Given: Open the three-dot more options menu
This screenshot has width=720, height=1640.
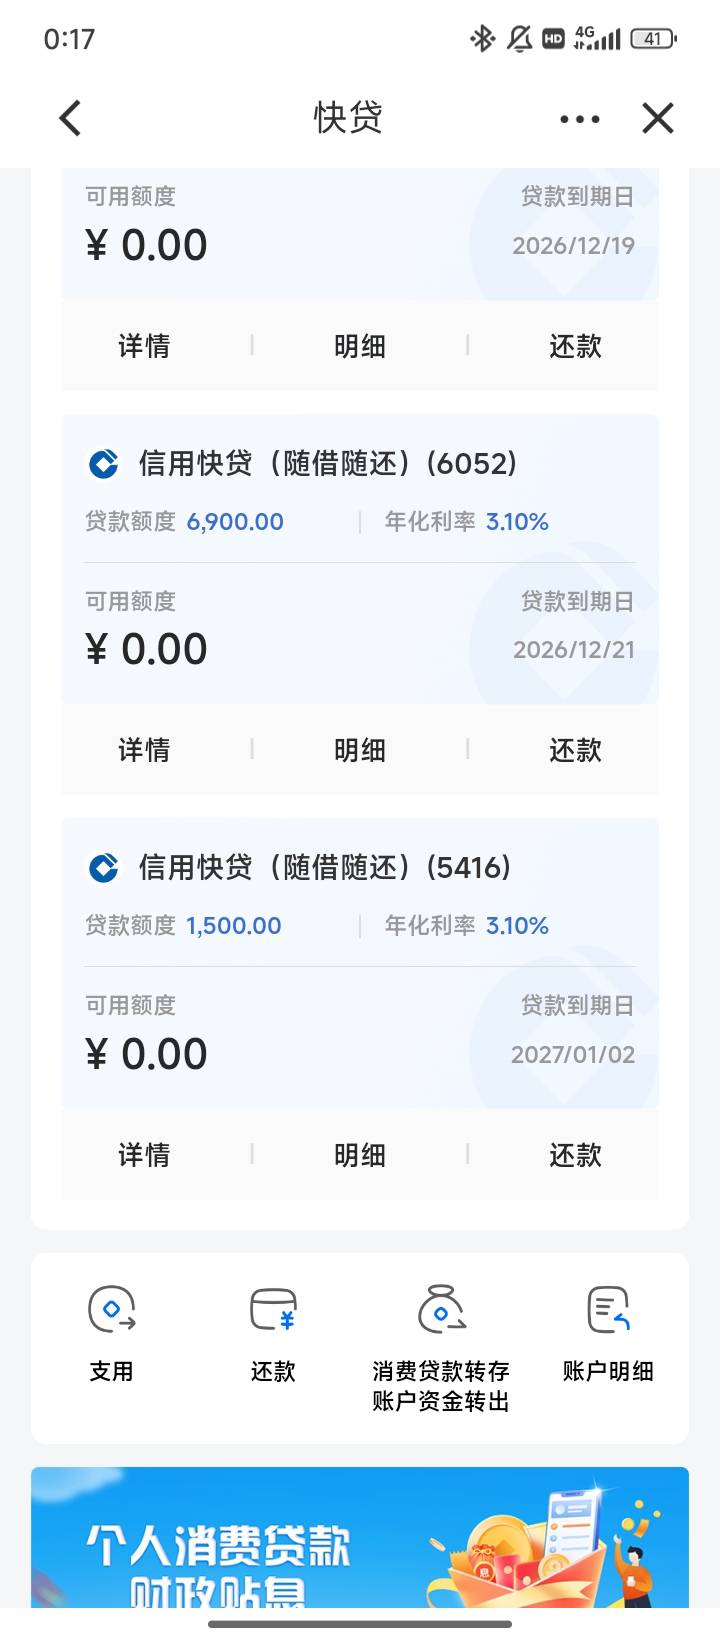Looking at the screenshot, I should click(580, 119).
